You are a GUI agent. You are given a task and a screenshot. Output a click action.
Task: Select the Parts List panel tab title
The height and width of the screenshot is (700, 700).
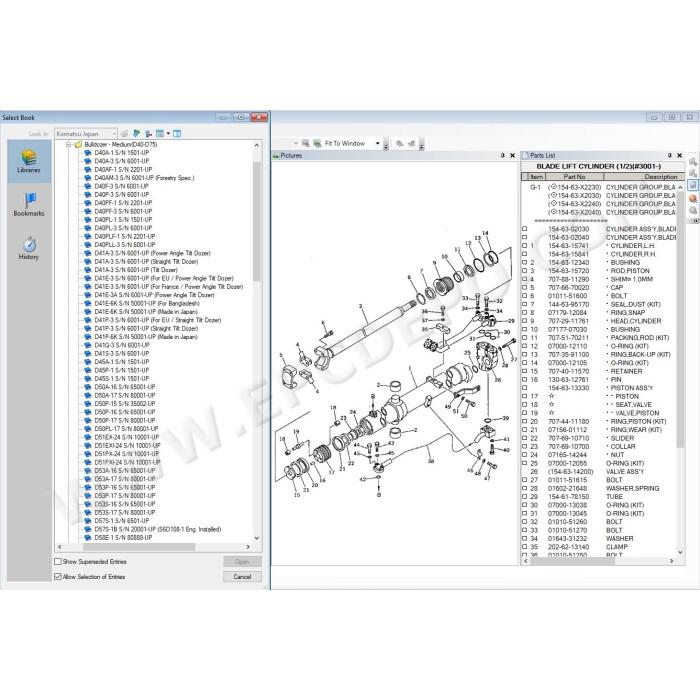(542, 155)
